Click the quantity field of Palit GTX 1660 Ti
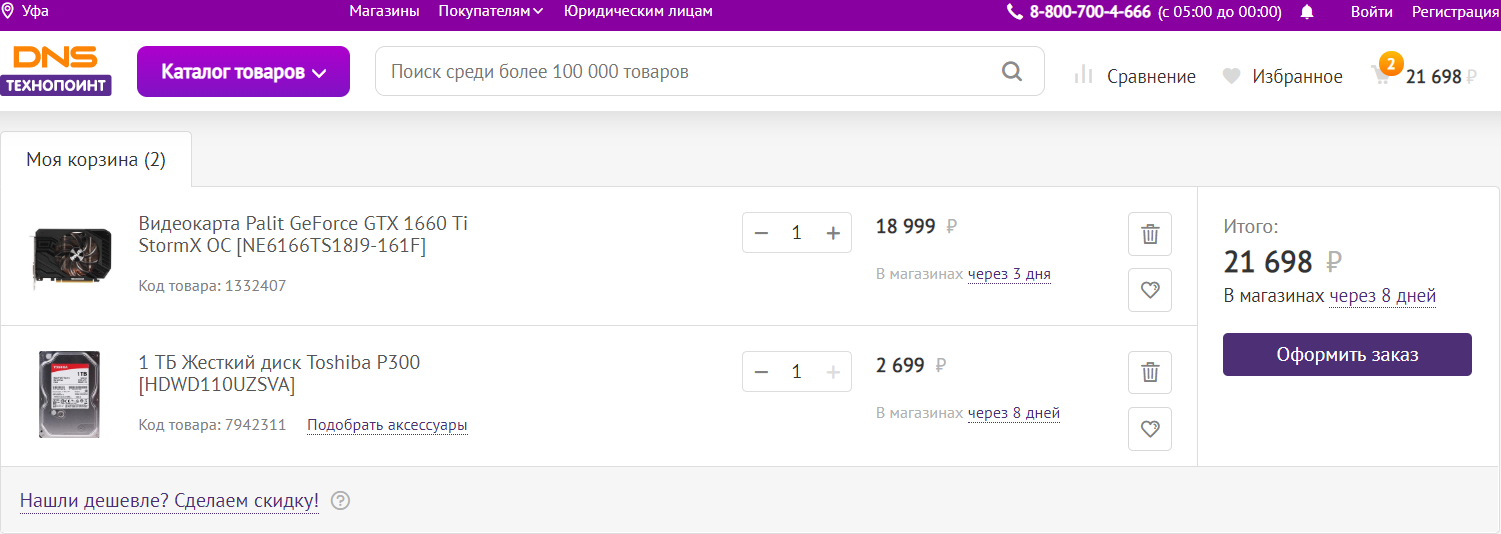The width and height of the screenshot is (1501, 534). pos(797,233)
